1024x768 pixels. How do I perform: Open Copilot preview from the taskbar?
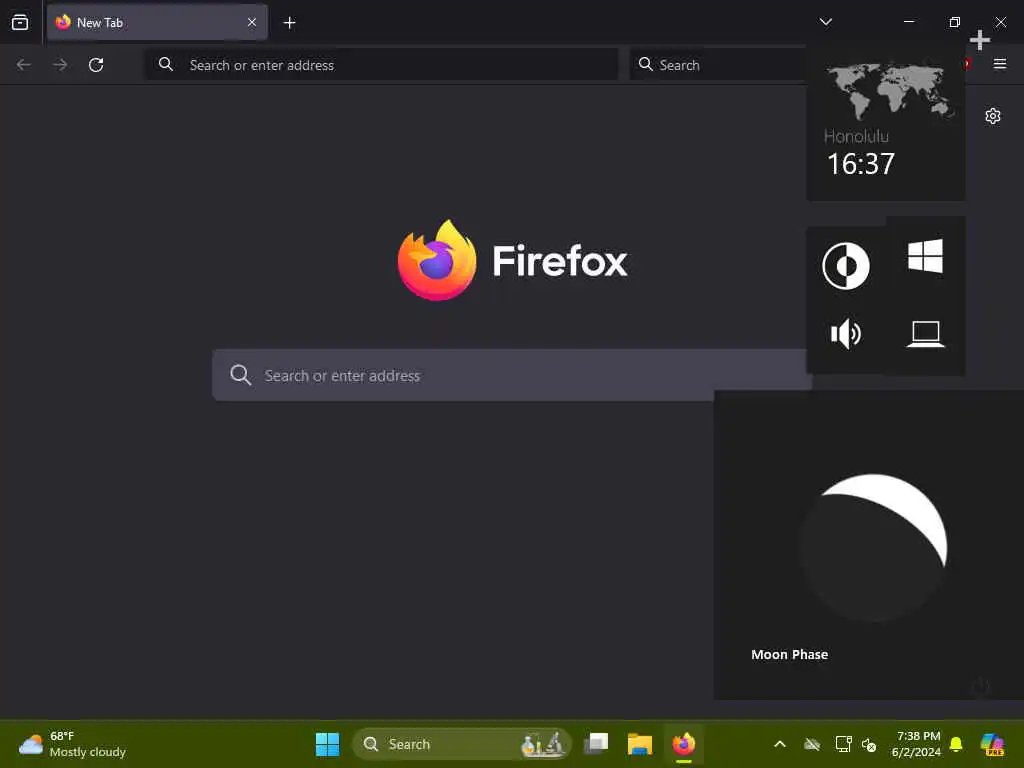992,744
